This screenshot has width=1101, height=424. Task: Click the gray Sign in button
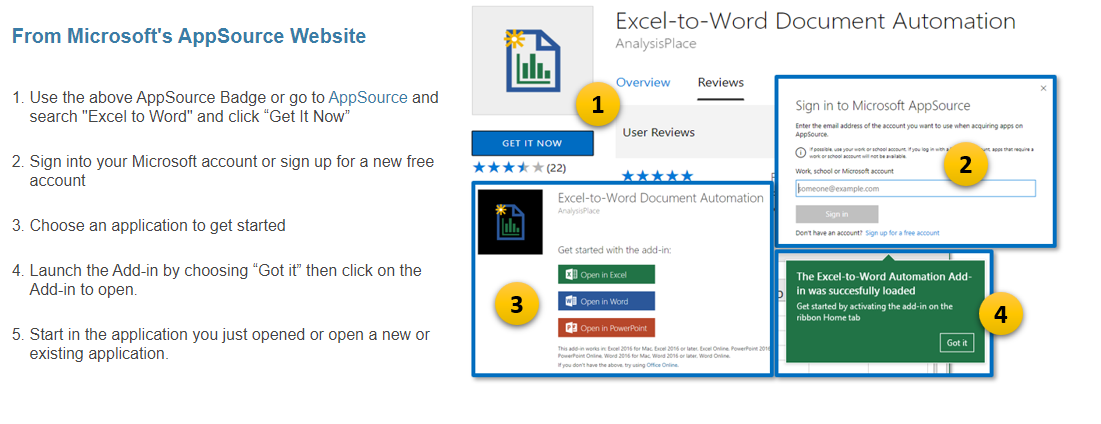(836, 214)
